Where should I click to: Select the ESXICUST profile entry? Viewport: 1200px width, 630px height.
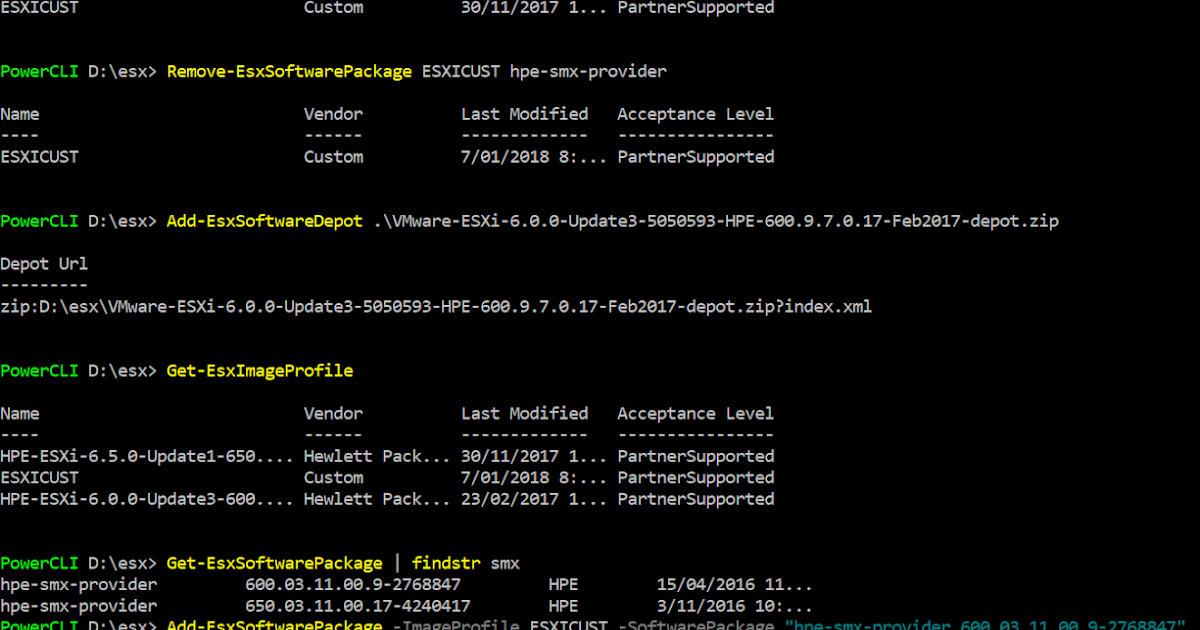point(40,477)
